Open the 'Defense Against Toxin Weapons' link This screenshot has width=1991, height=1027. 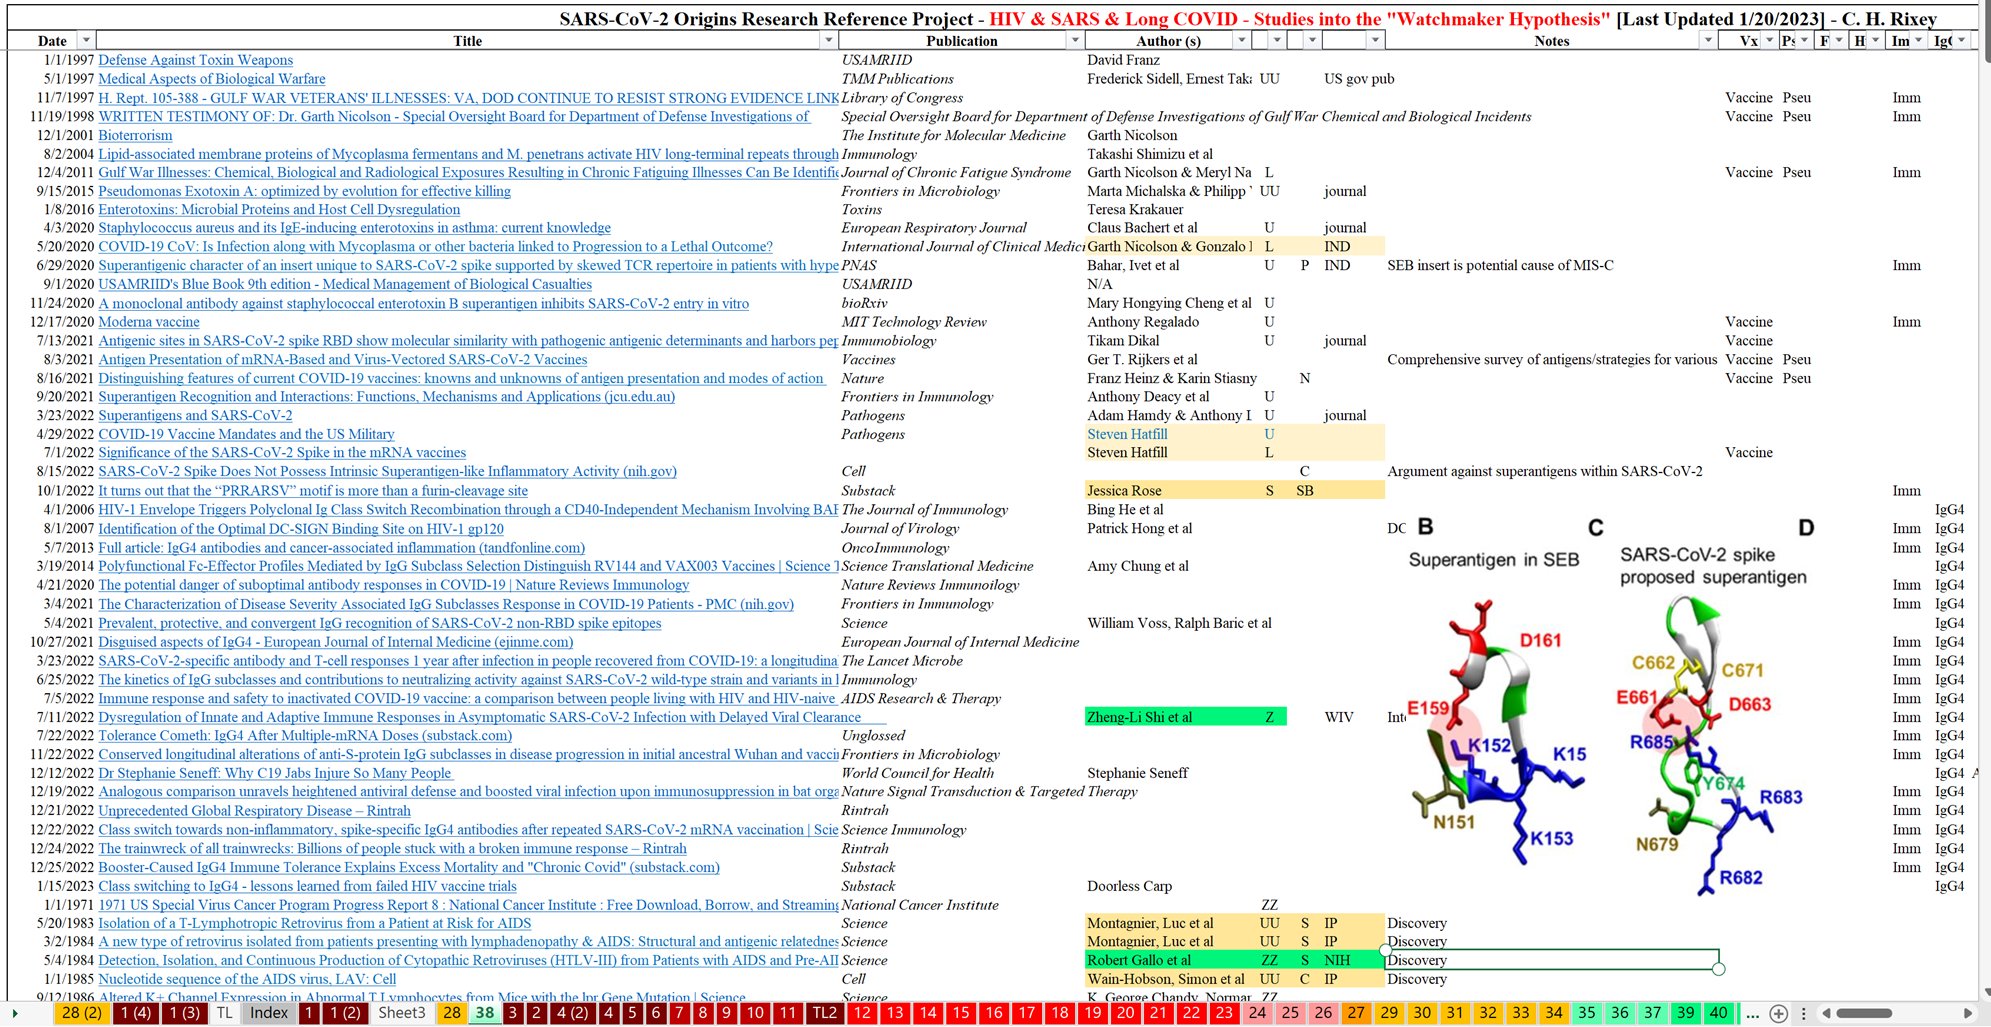click(x=195, y=60)
